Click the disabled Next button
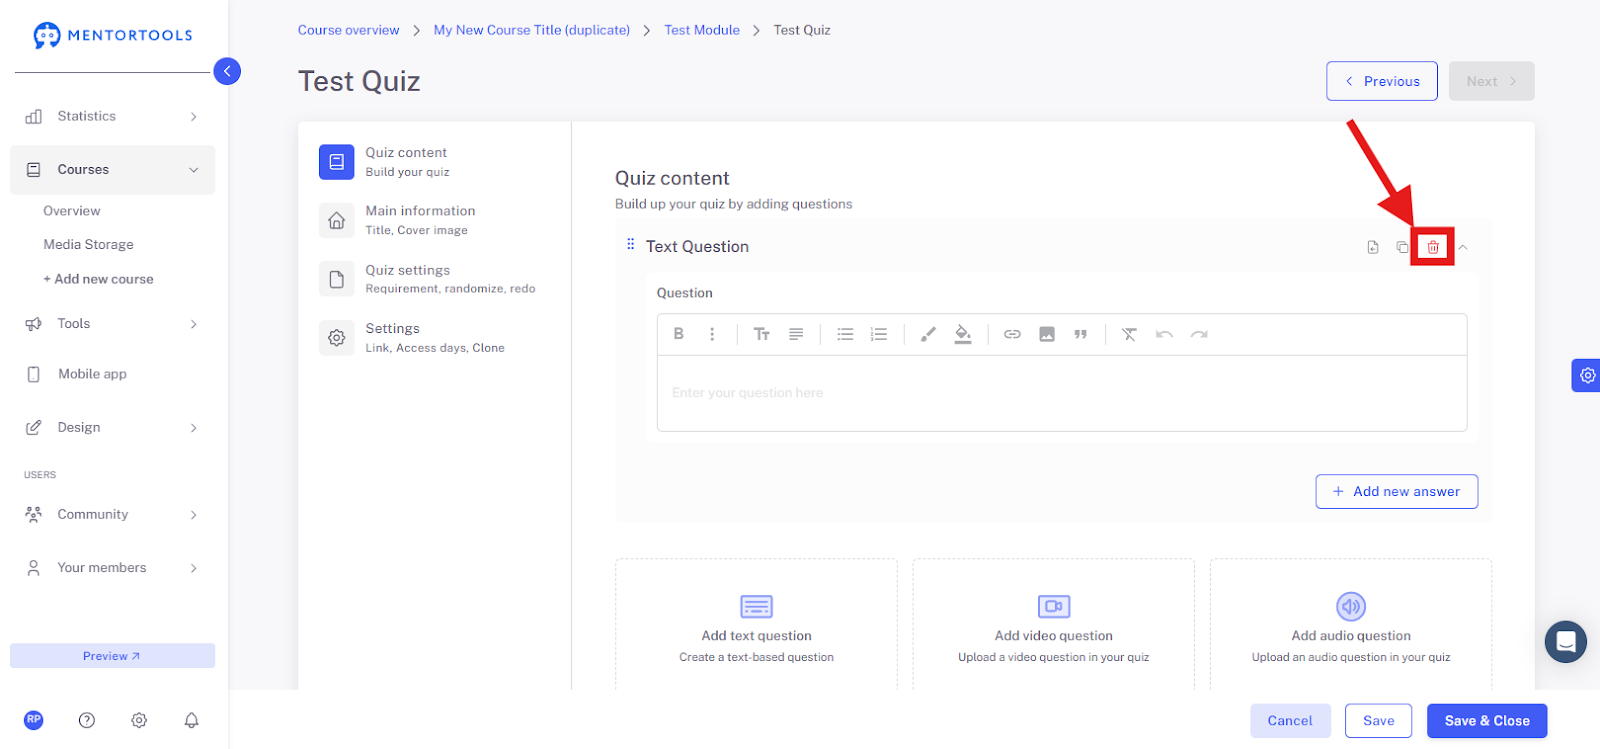 [1491, 81]
